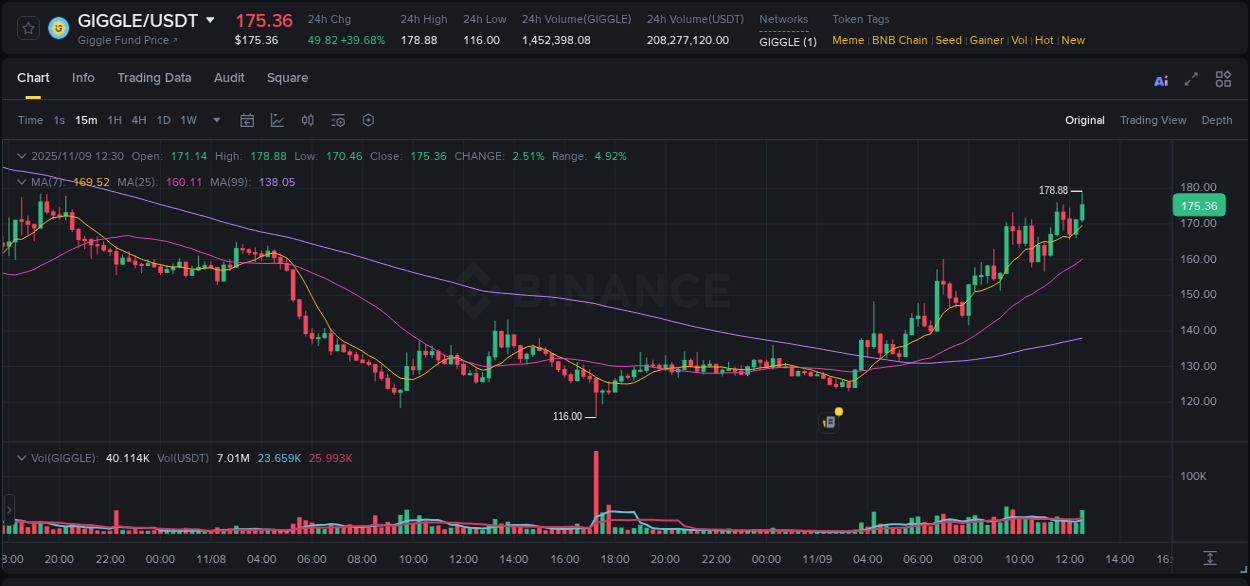
Task: Click the Meme token tag
Action: 848,40
